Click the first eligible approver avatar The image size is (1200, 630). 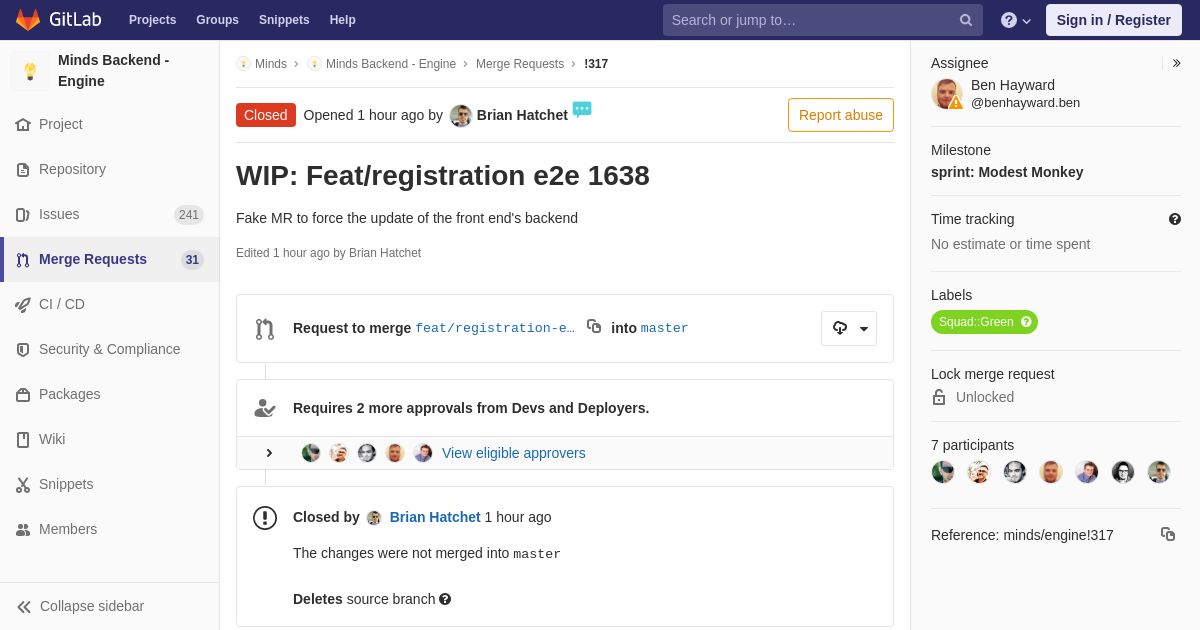[311, 453]
